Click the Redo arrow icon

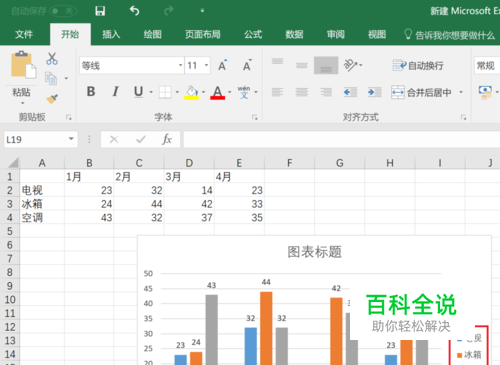tap(169, 11)
